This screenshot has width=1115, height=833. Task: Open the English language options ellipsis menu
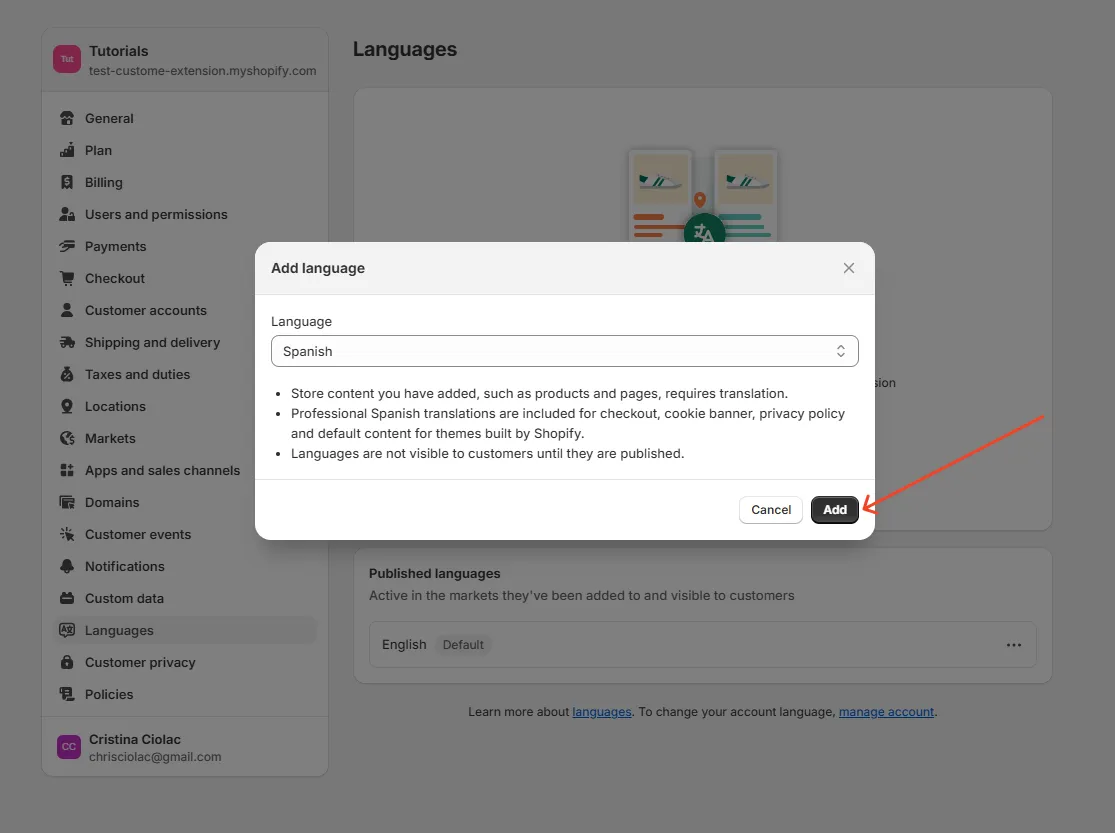pos(1014,645)
